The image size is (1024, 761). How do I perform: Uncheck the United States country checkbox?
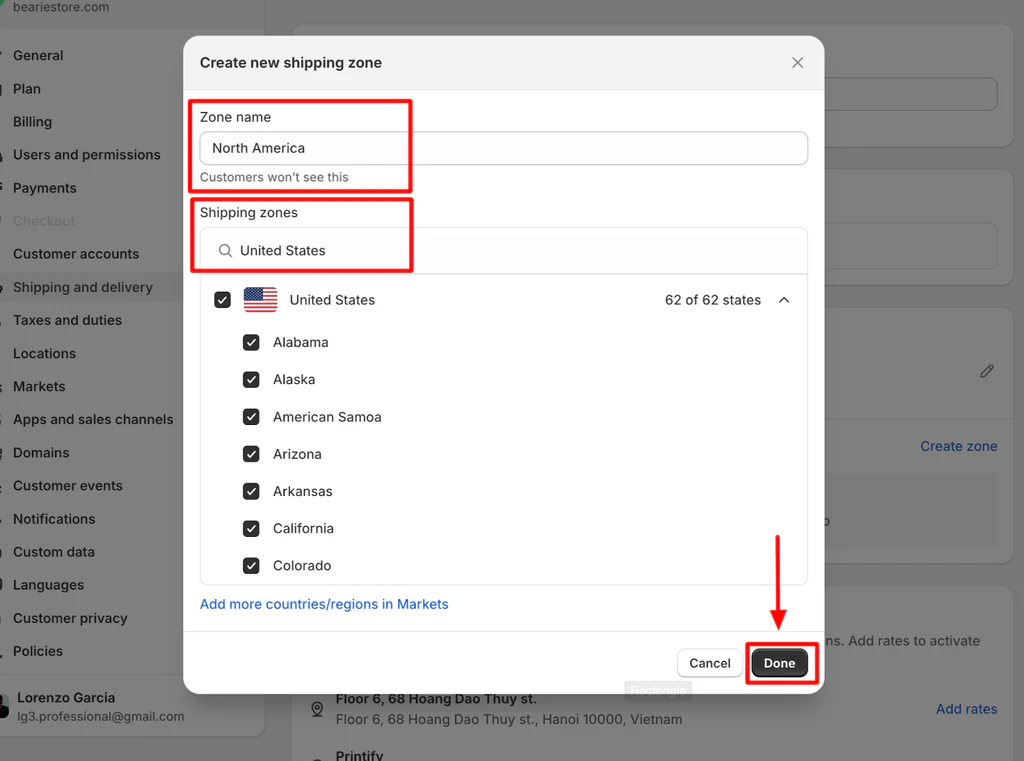coord(222,300)
